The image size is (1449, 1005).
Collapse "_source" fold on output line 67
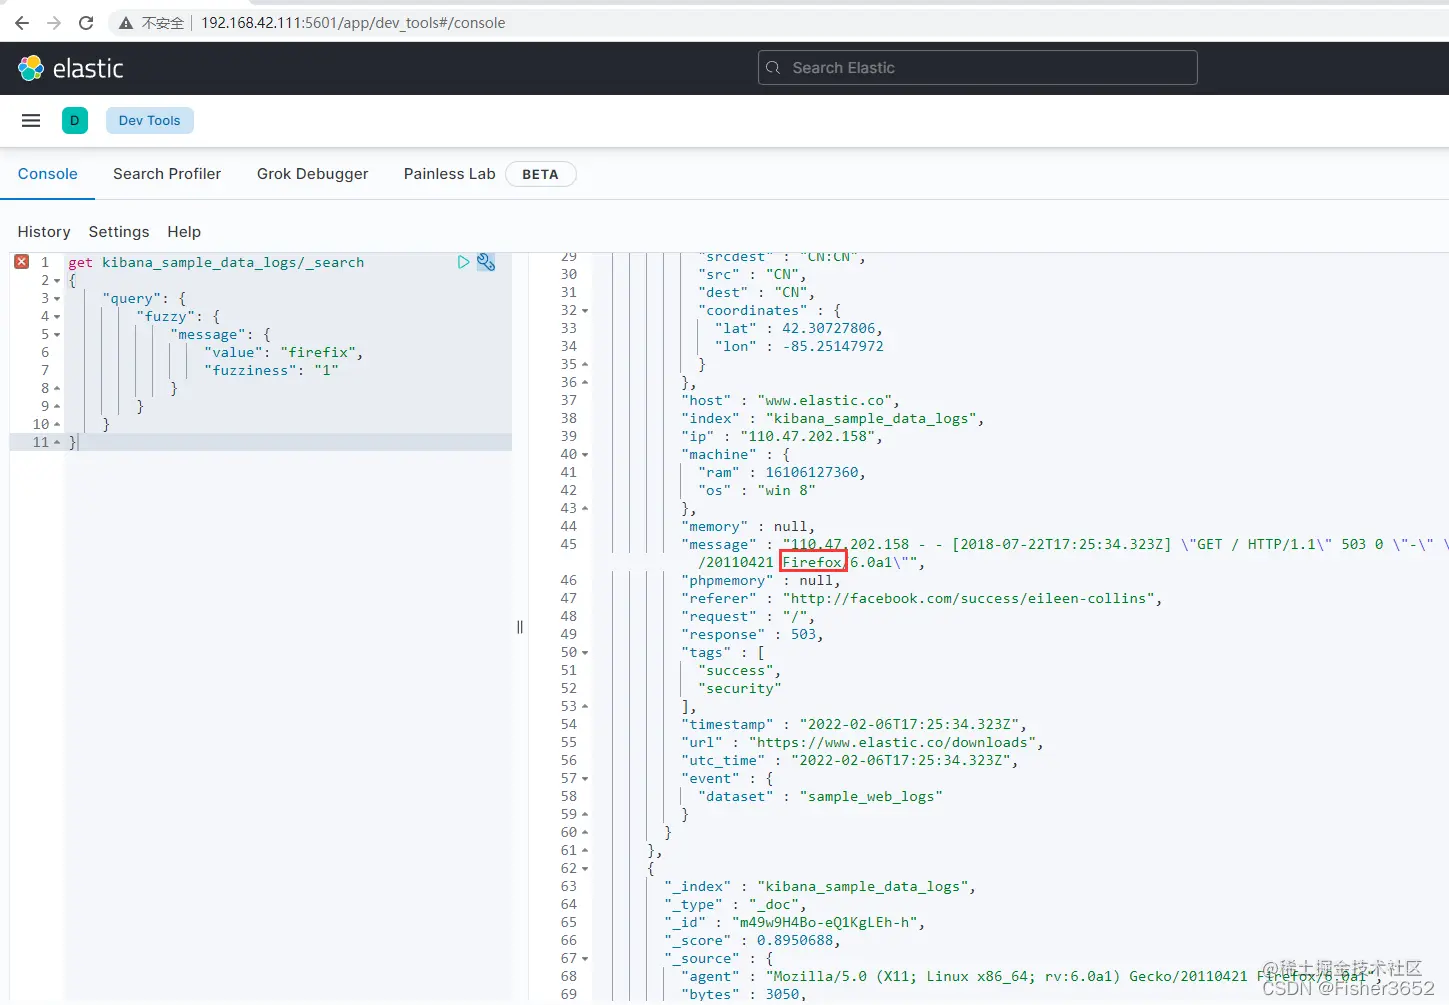coord(585,959)
